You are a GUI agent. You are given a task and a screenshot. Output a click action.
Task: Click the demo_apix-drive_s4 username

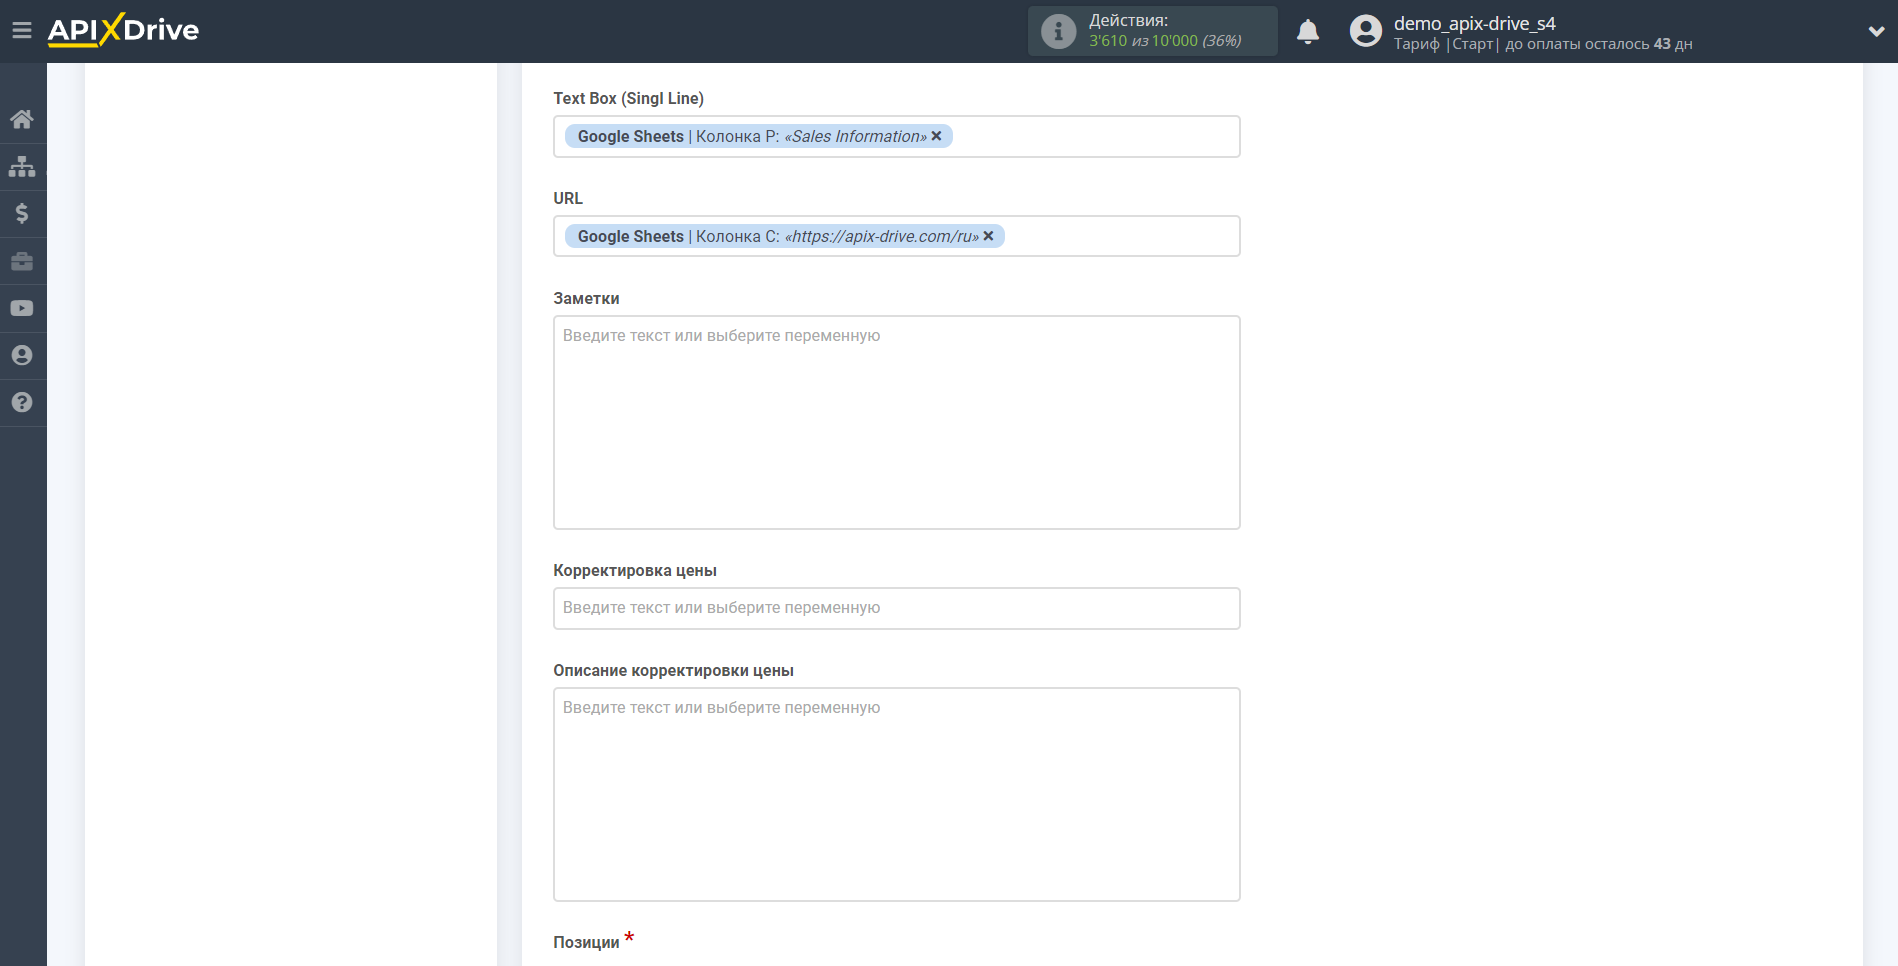click(x=1474, y=23)
